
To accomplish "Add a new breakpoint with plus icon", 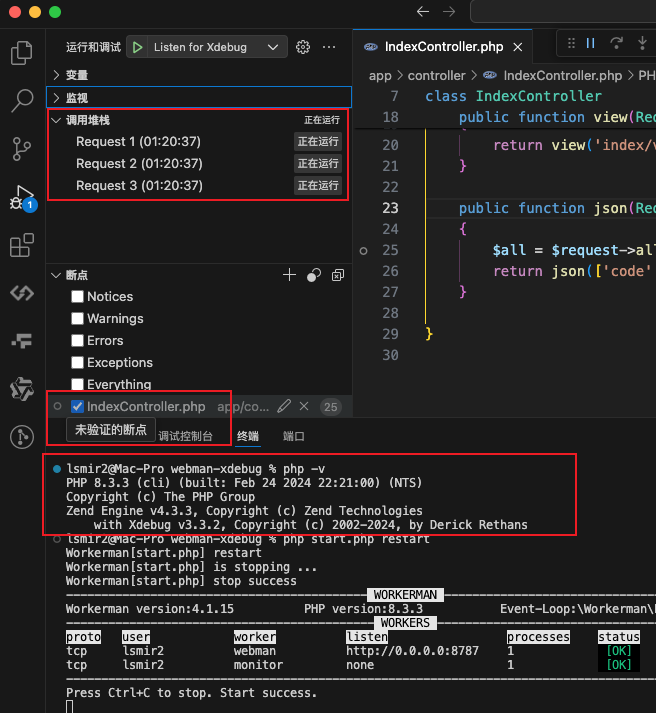I will [x=289, y=275].
